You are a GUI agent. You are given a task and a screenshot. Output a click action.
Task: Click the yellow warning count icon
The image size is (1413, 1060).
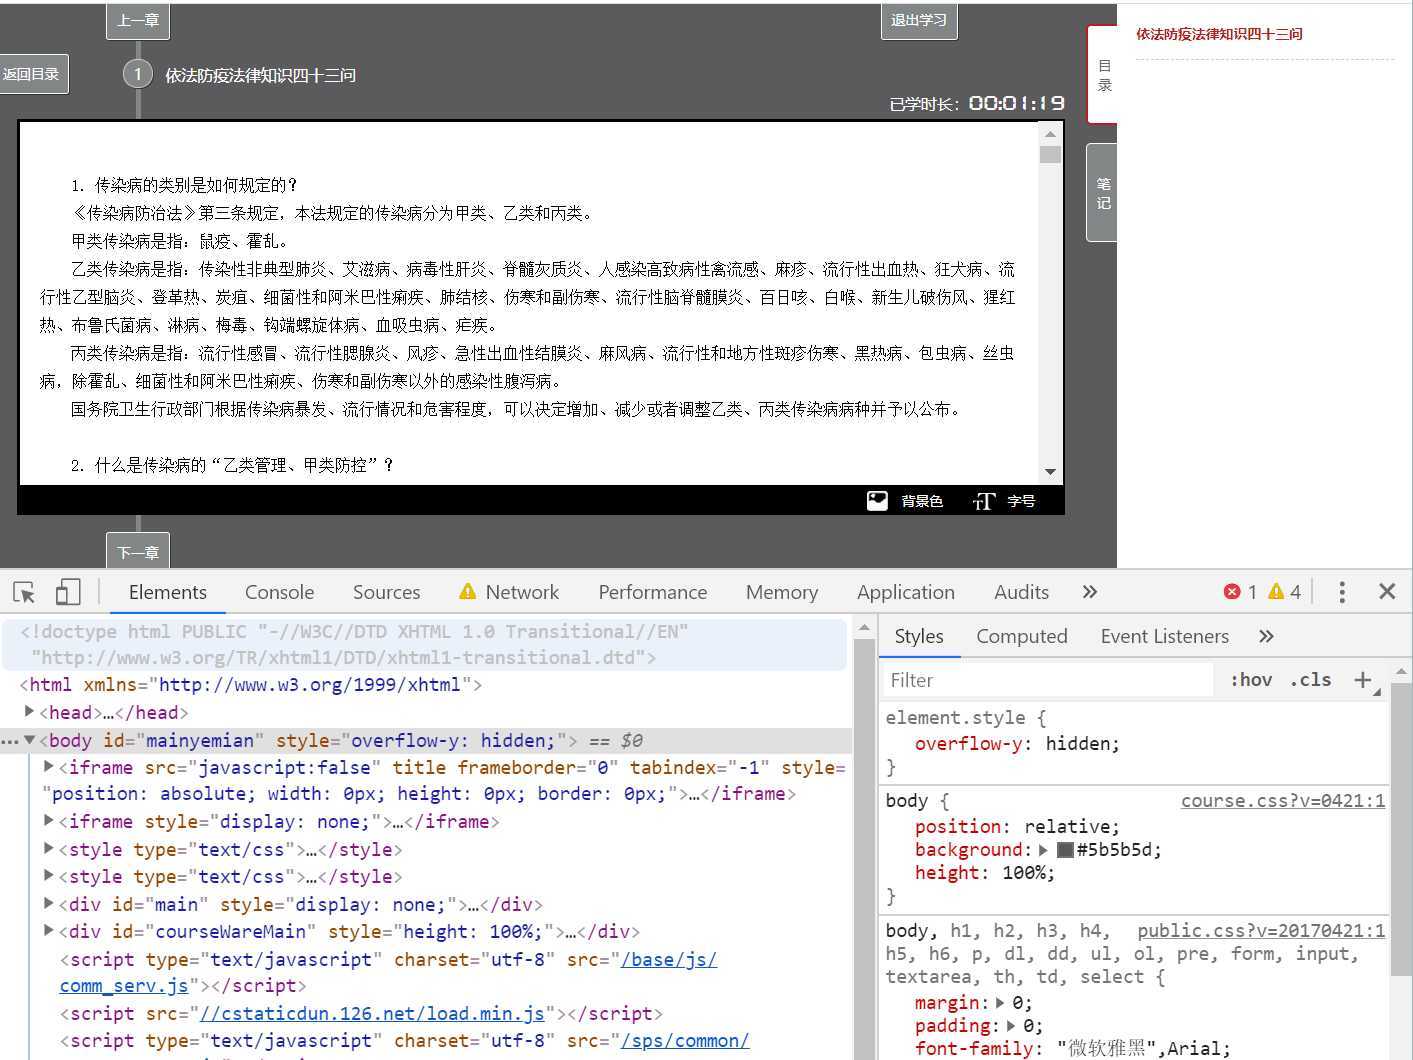tap(1276, 592)
